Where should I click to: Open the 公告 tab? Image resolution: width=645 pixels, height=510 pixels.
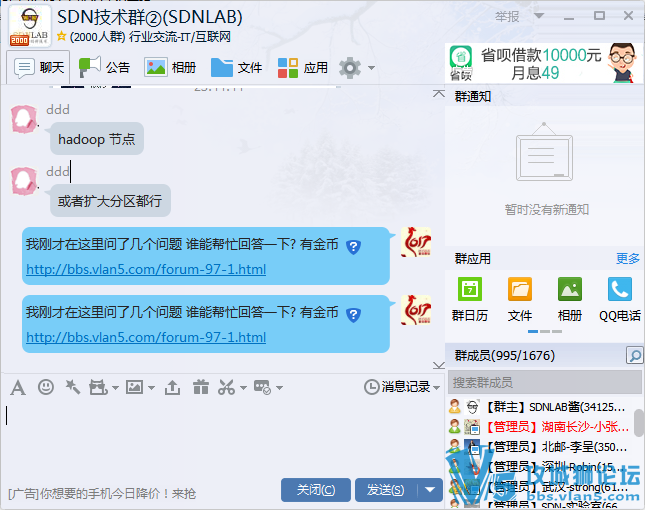coord(104,67)
